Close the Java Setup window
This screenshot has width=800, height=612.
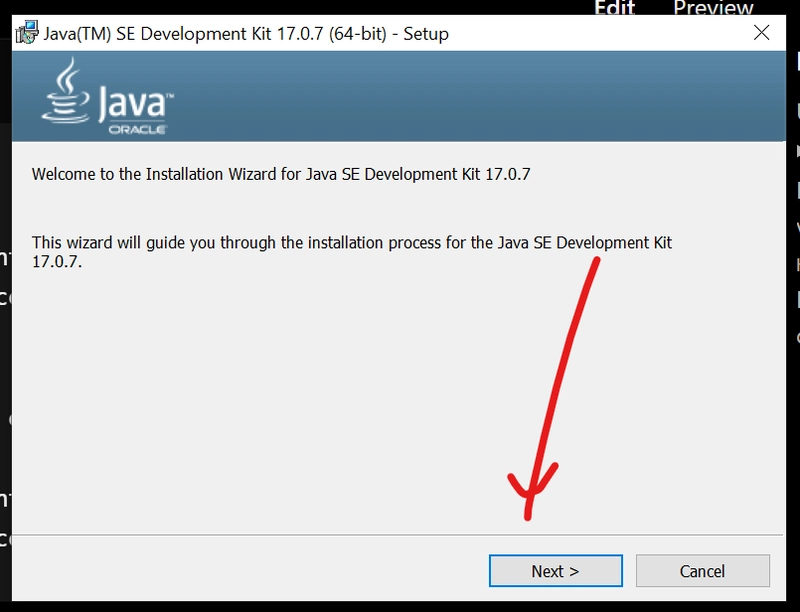point(761,33)
